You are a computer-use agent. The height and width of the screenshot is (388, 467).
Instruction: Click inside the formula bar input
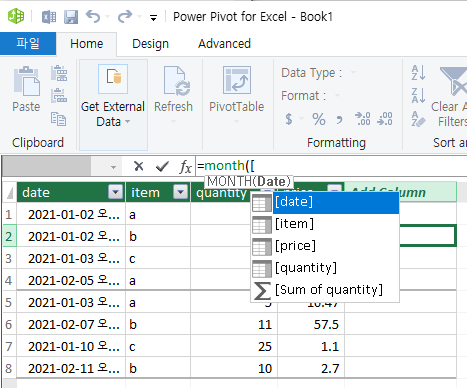[331, 166]
